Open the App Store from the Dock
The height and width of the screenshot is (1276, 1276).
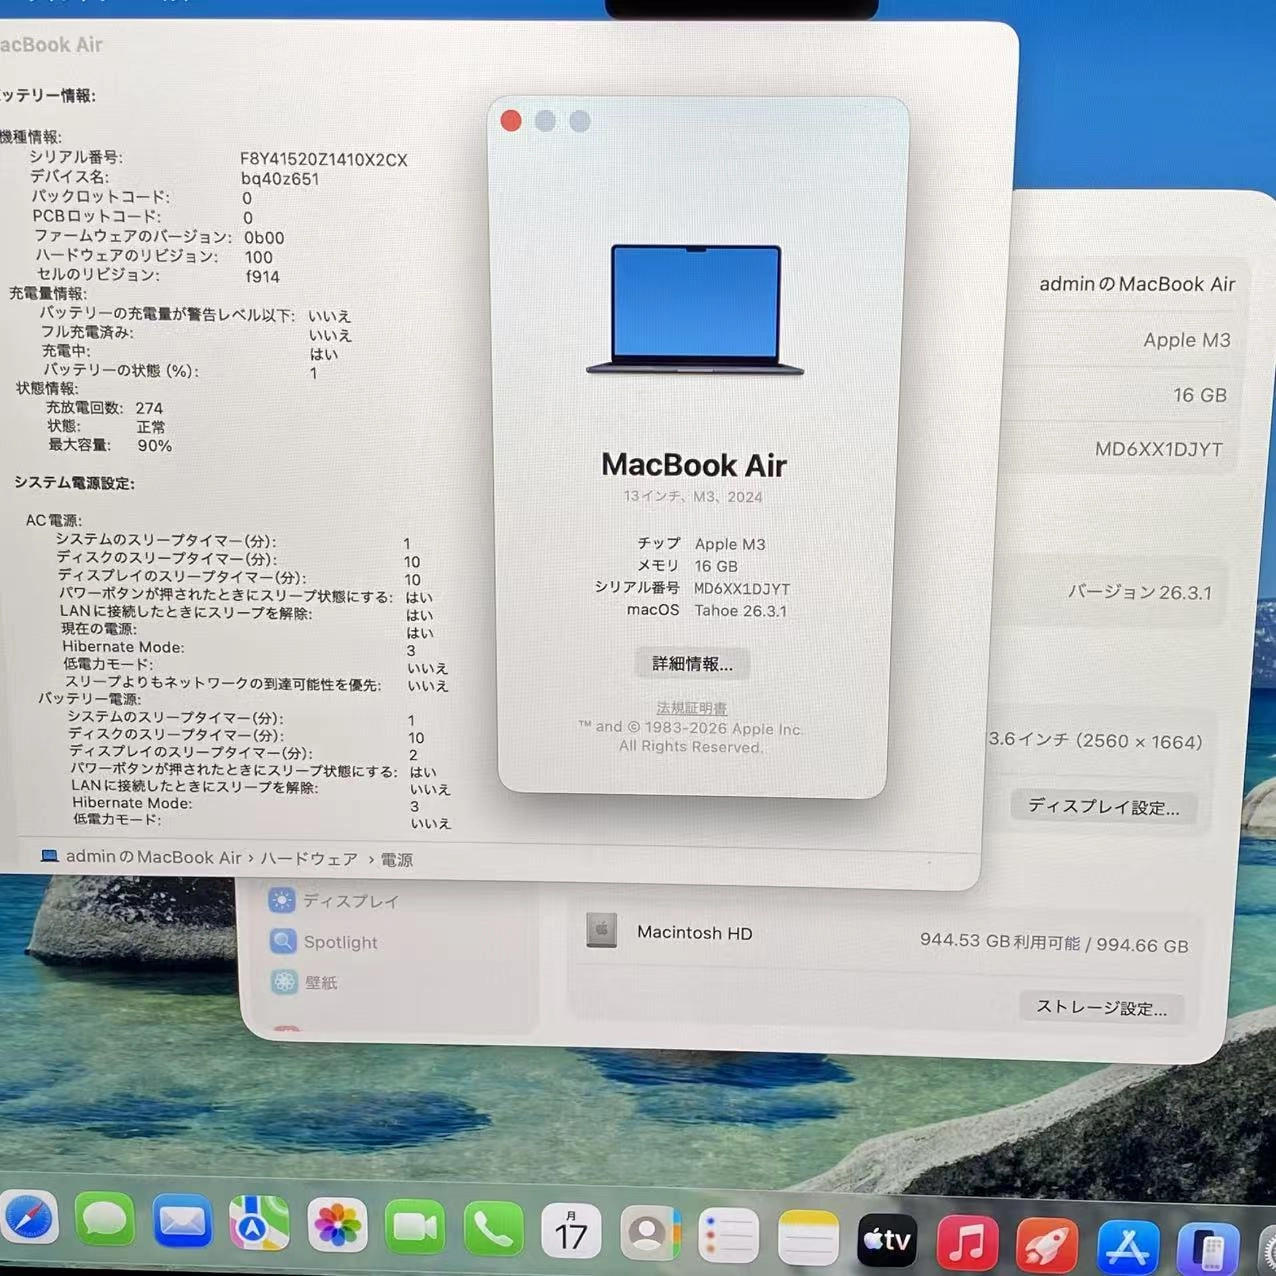(x=1128, y=1248)
